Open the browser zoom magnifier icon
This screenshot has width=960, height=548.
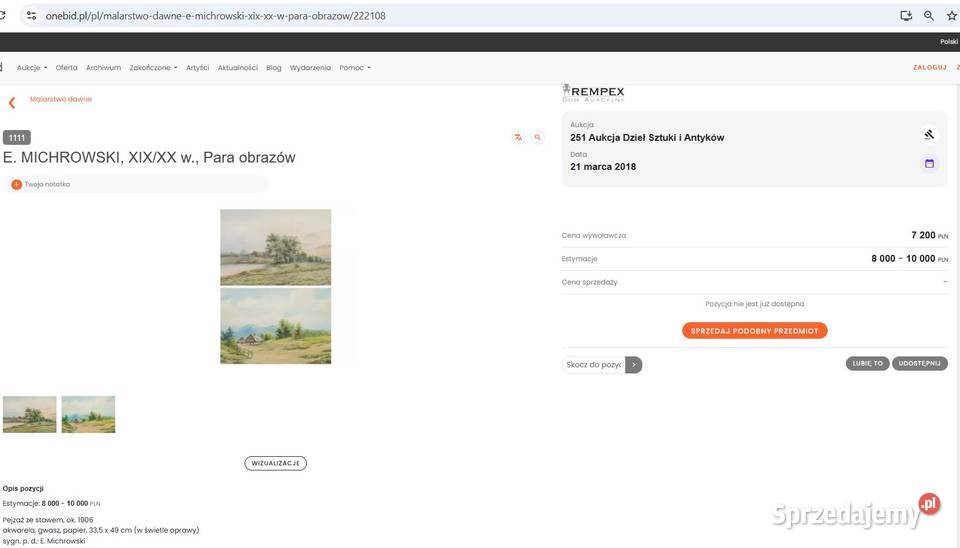click(929, 16)
